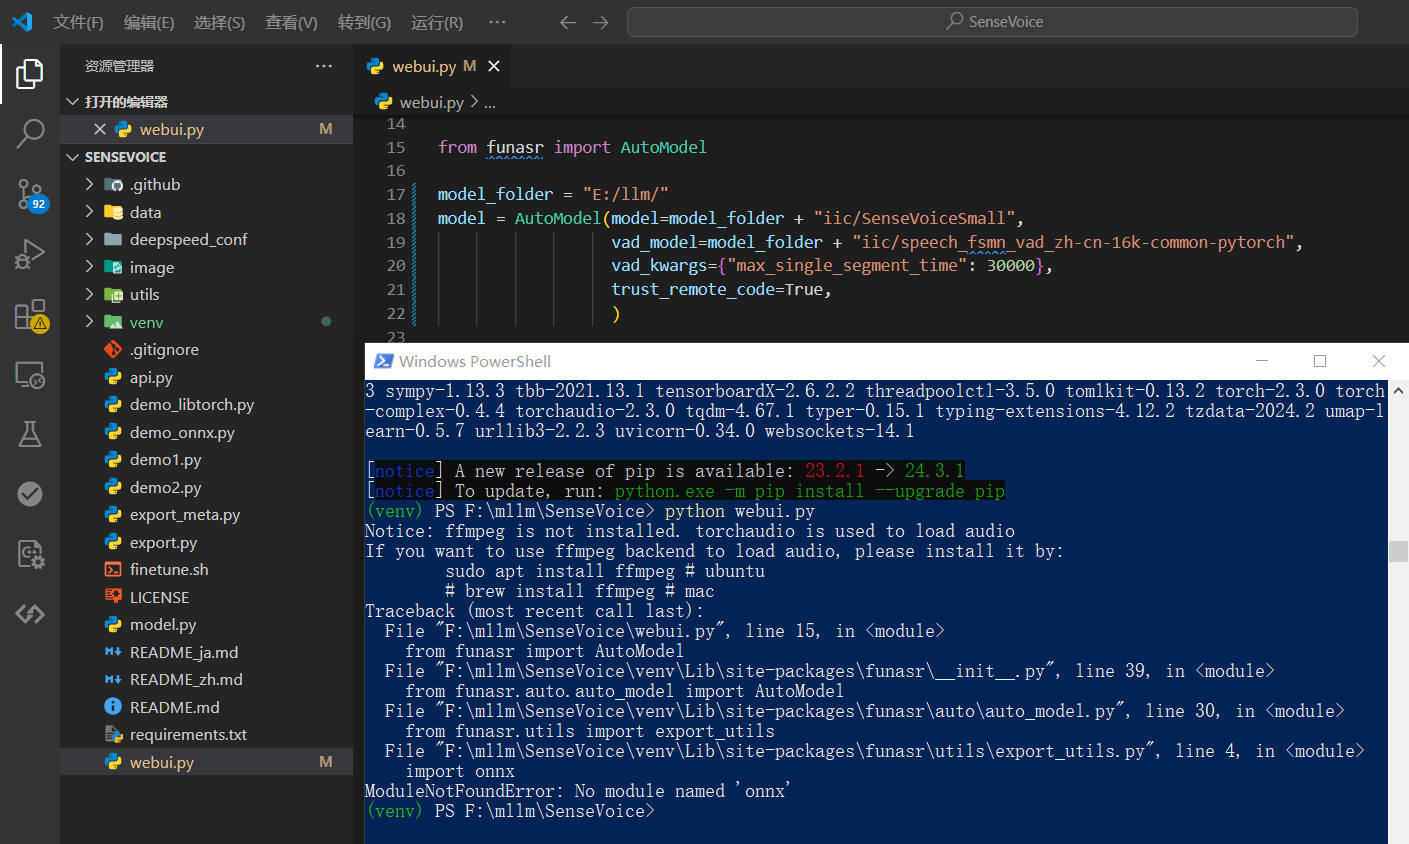
Task: Open .gitignore file
Action: tap(206, 350)
